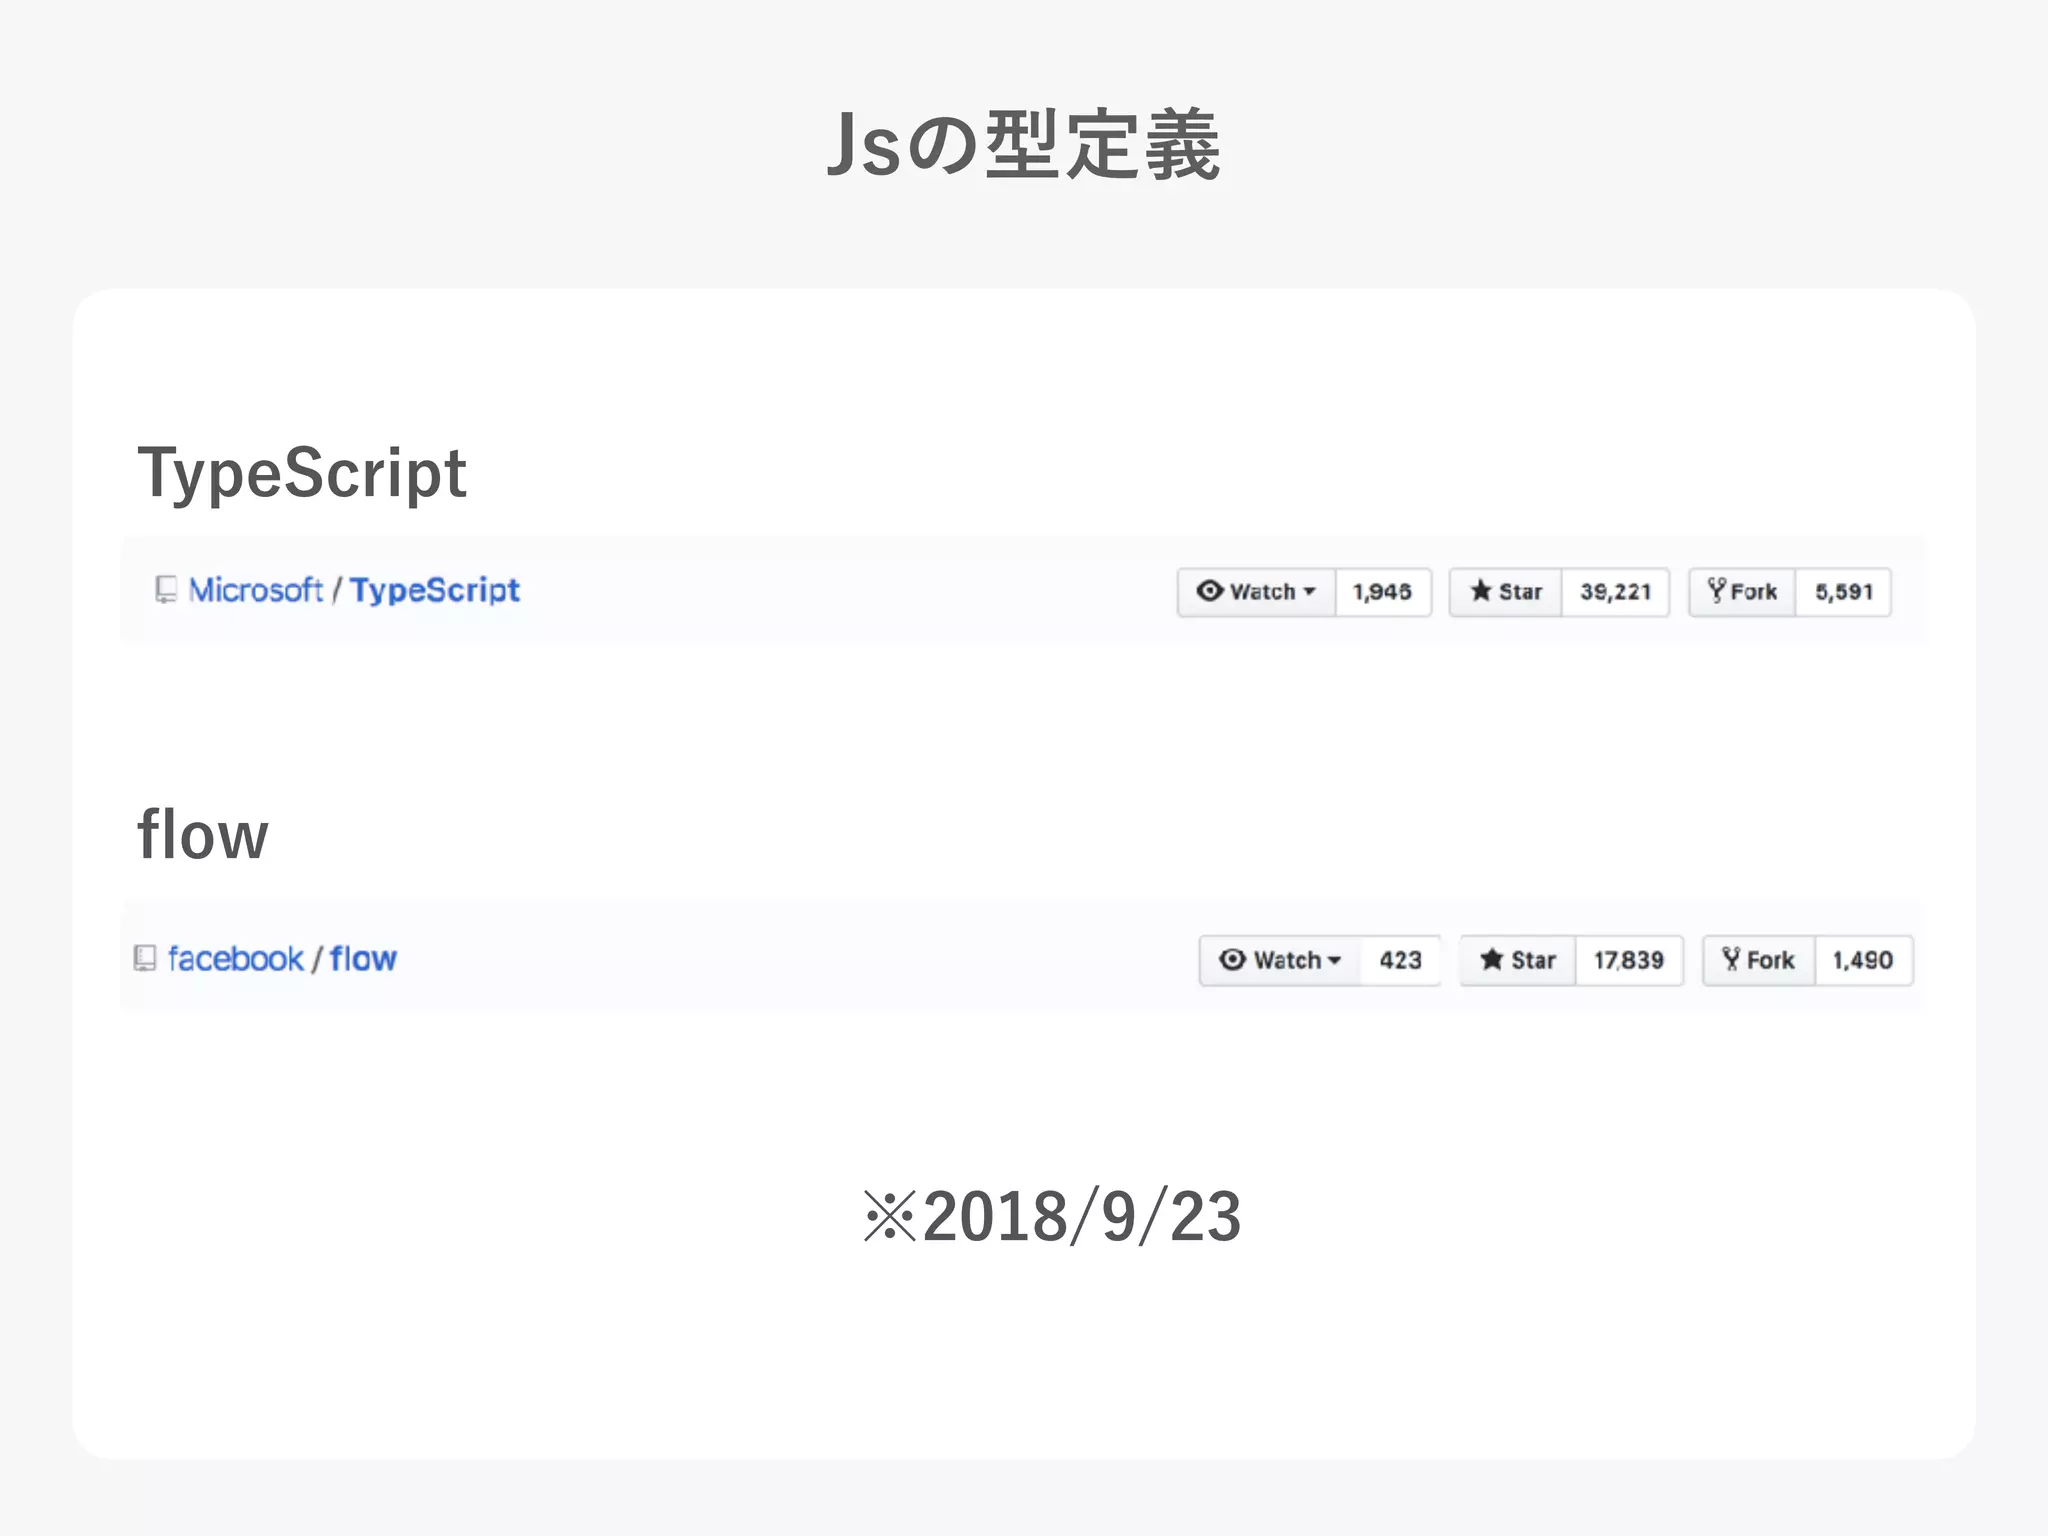Click the 17,839 stargazers count
The height and width of the screenshot is (1536, 2048).
[1629, 960]
